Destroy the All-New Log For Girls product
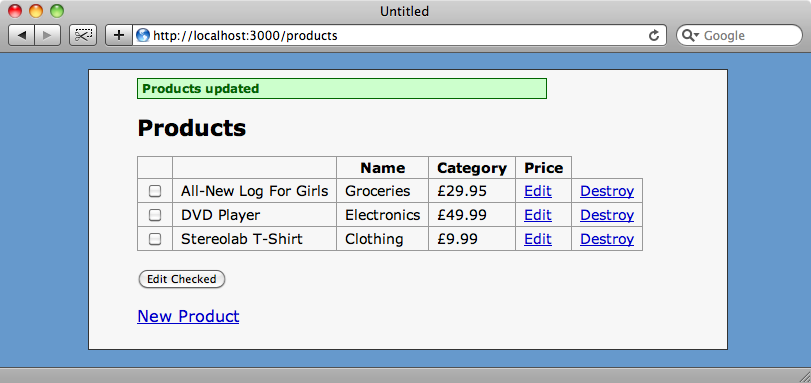 [607, 191]
